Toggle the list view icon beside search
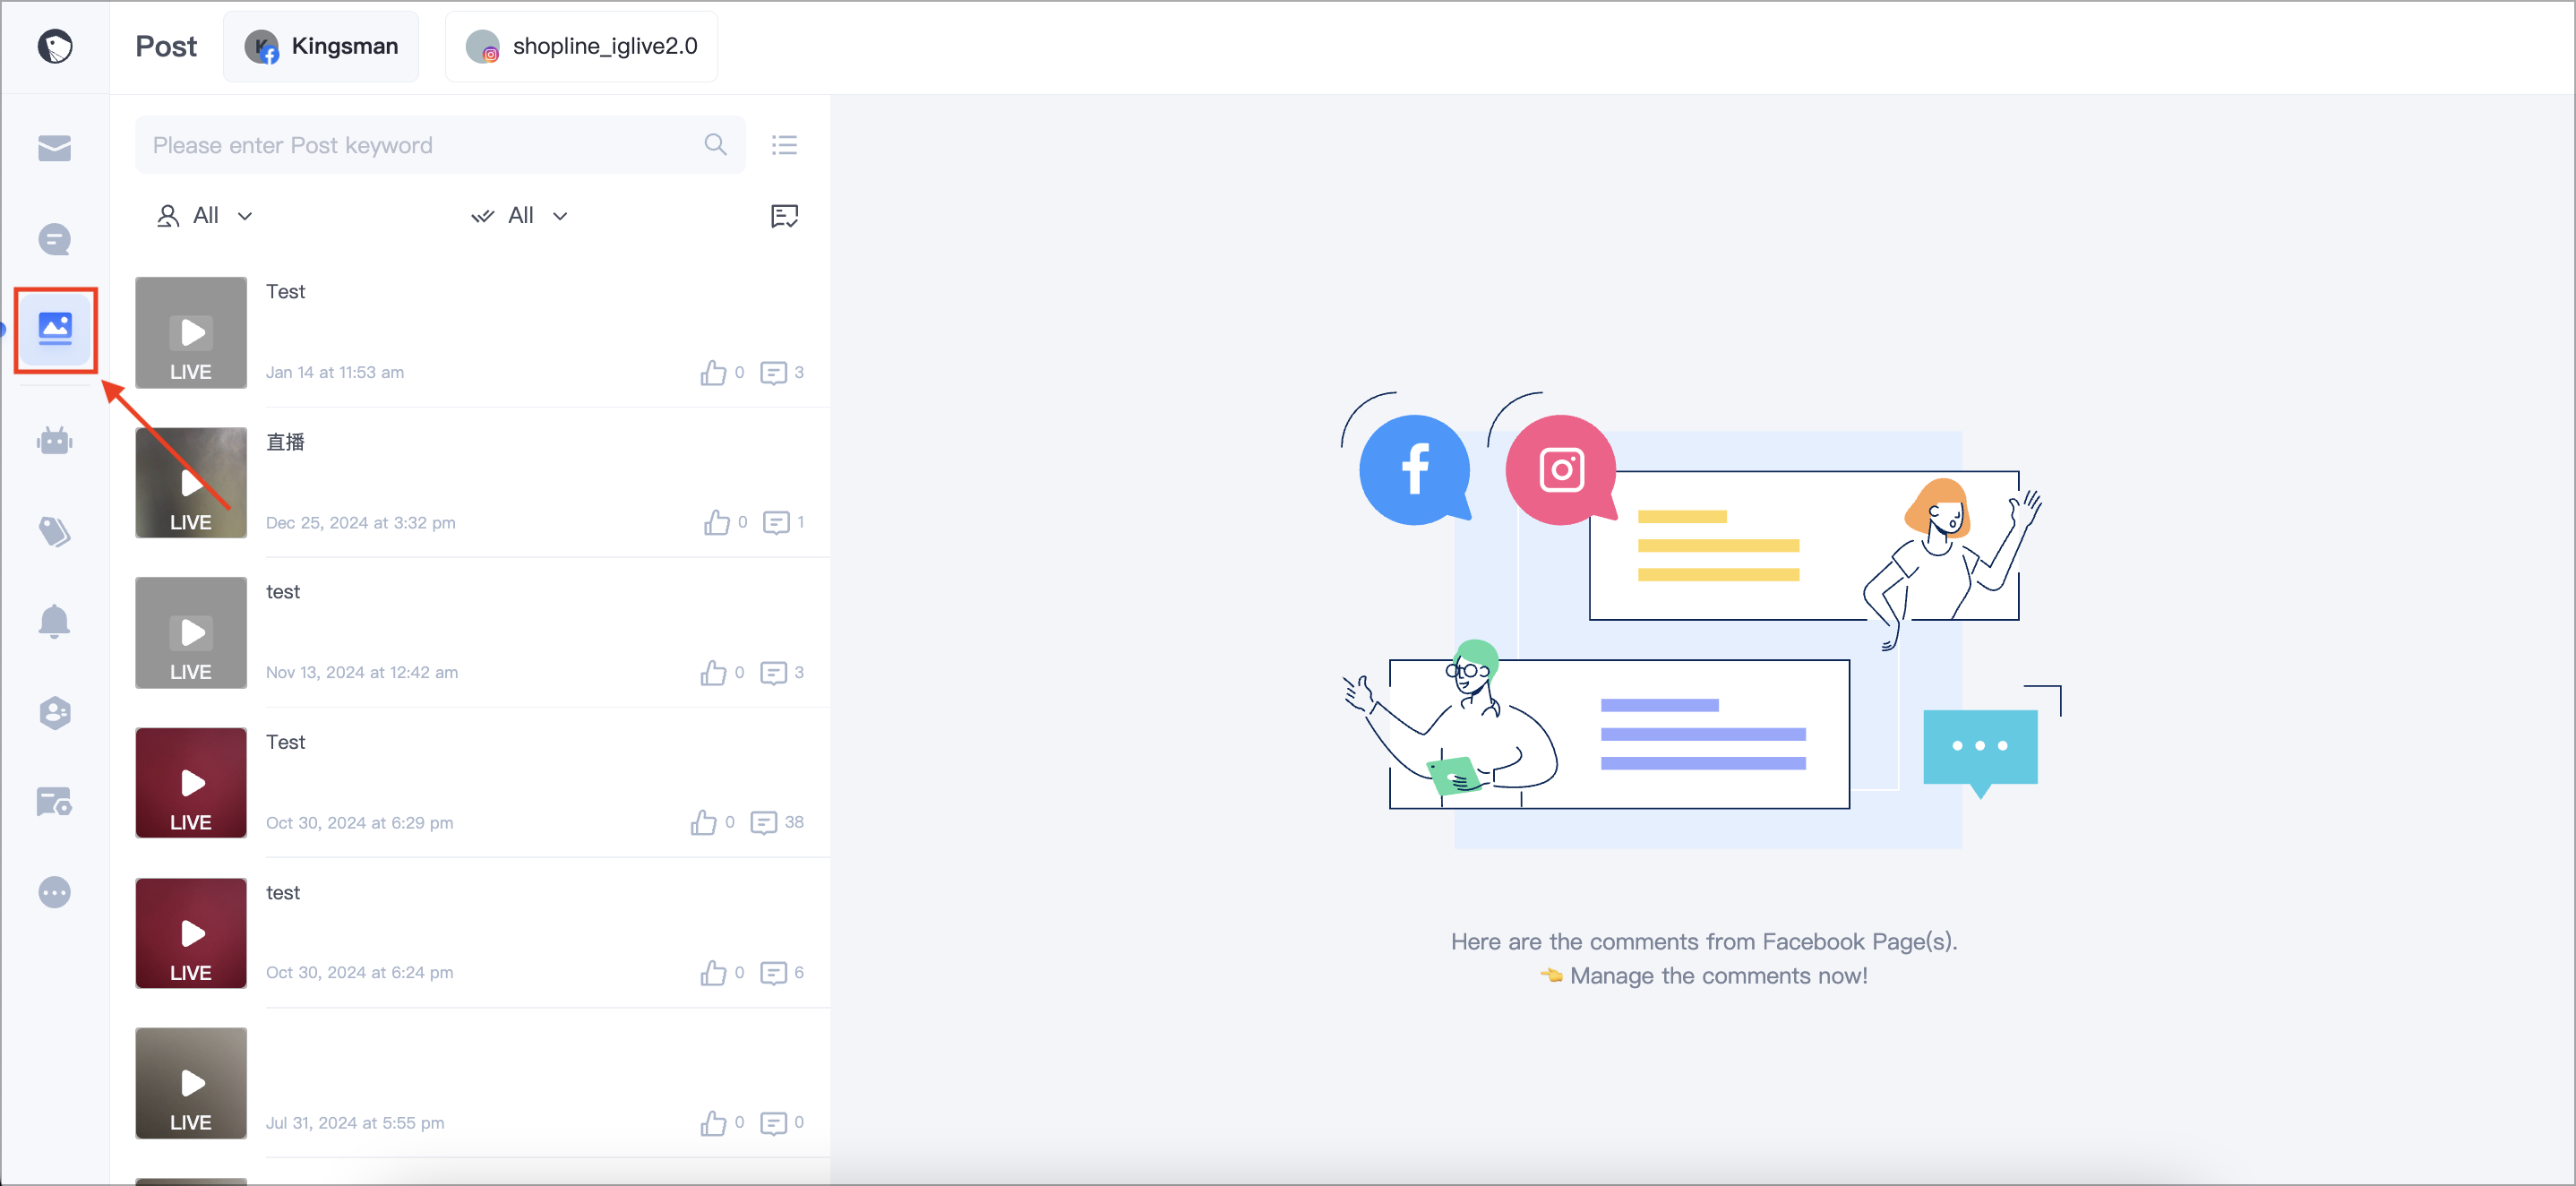Viewport: 2576px width, 1186px height. (x=784, y=145)
